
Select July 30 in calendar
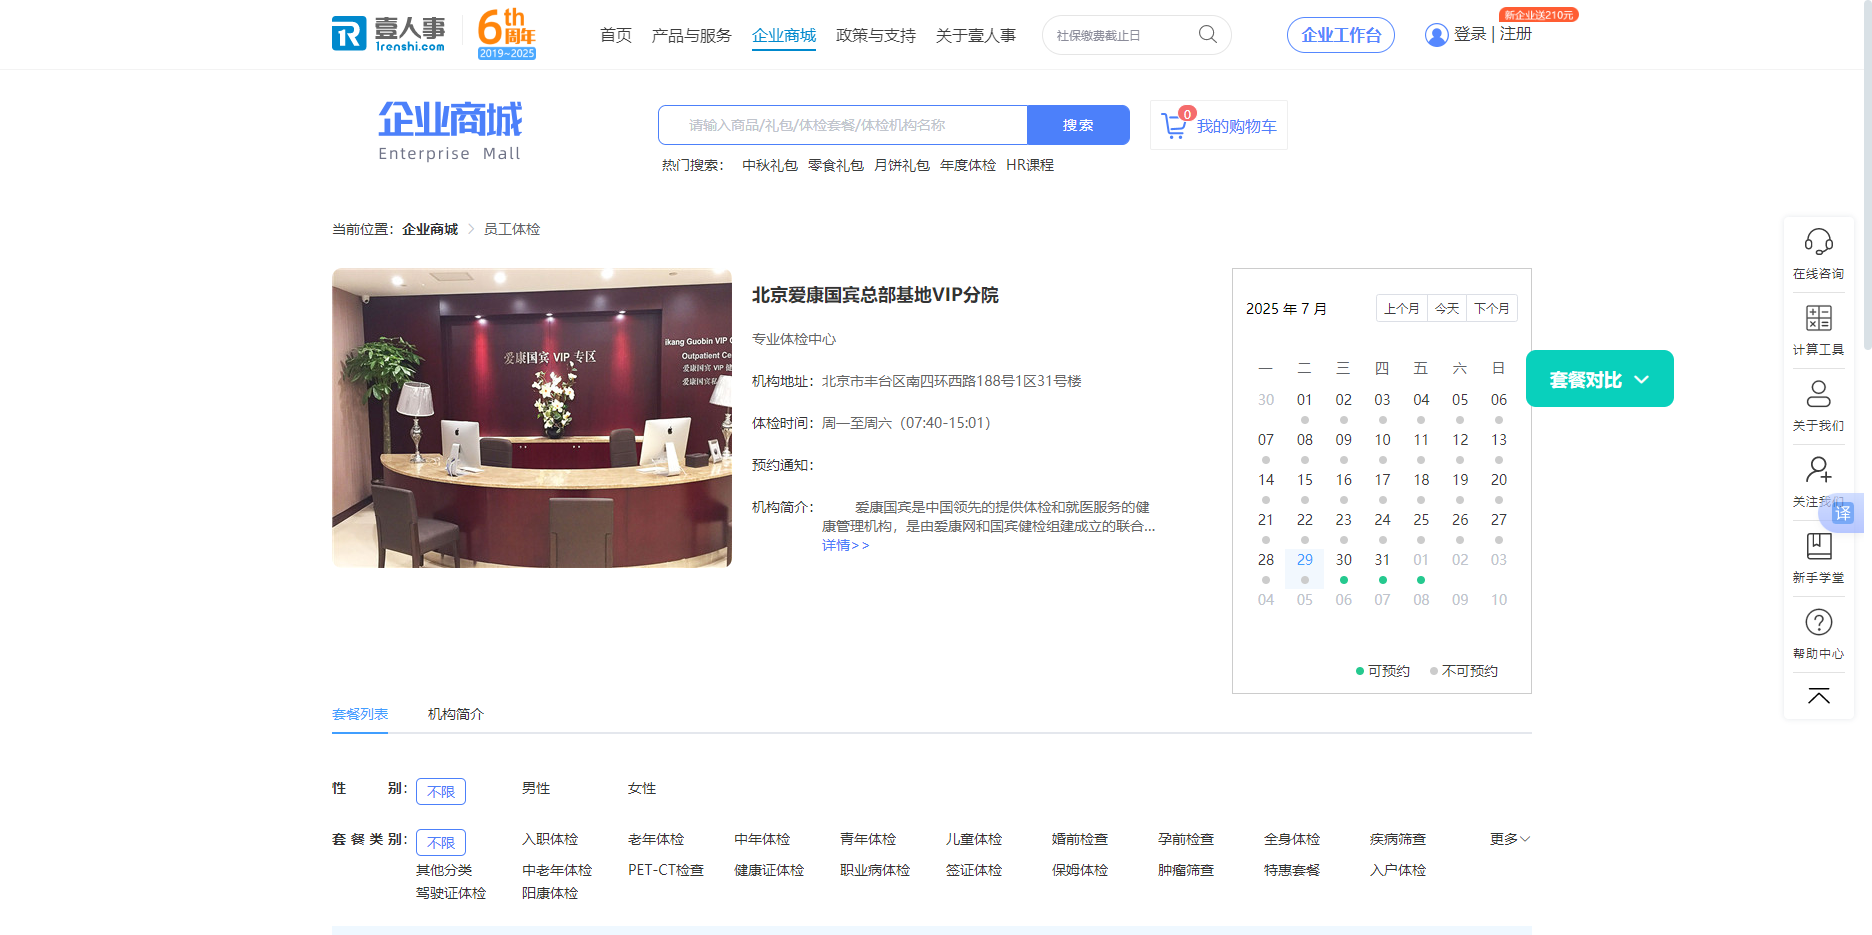1344,567
